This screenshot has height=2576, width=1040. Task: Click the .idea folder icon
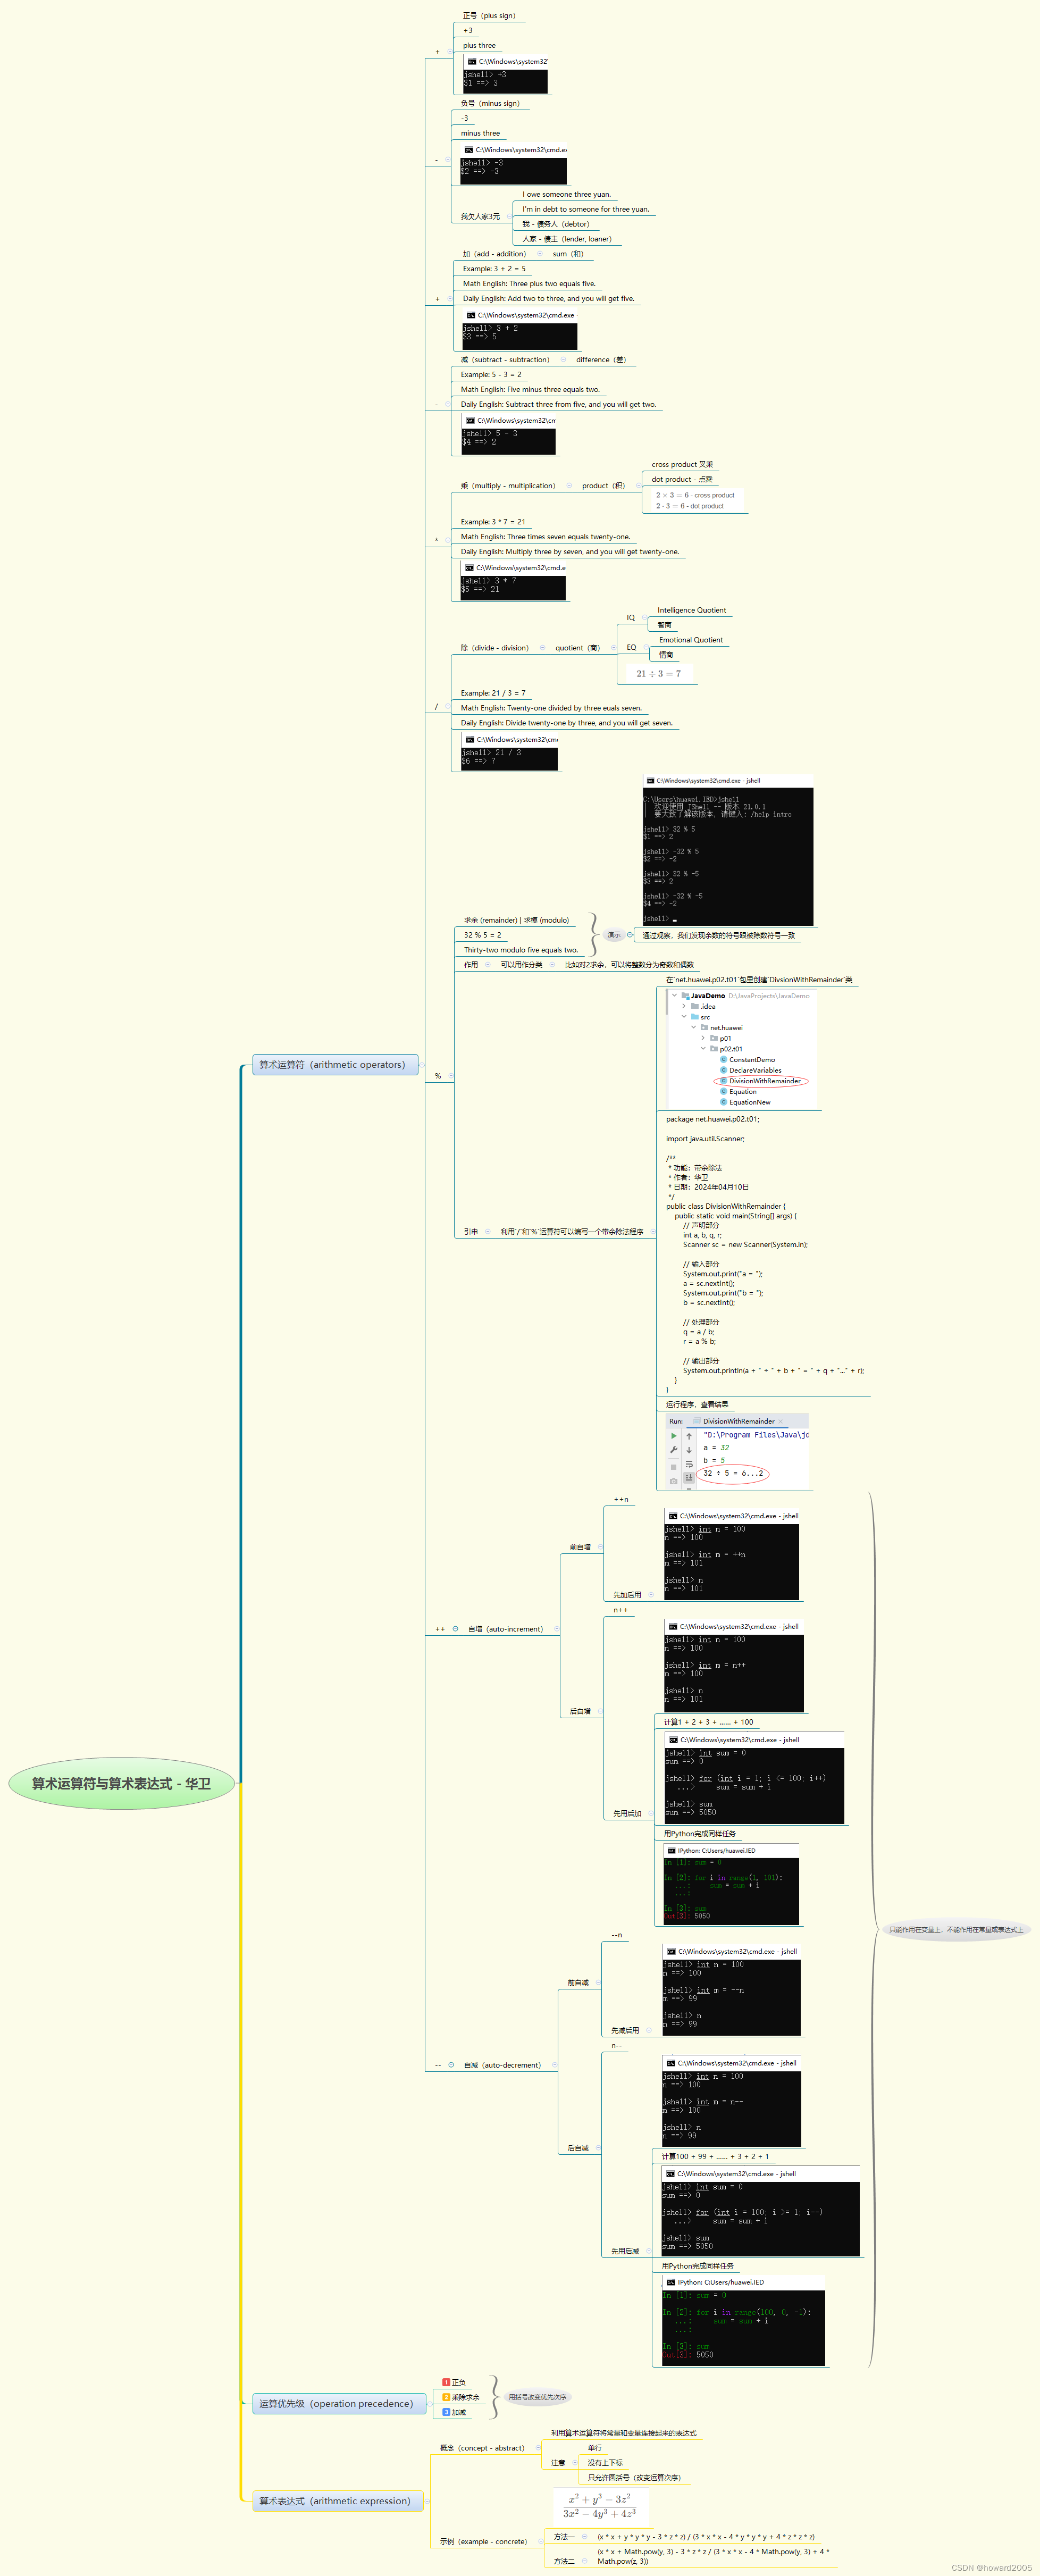(695, 1006)
